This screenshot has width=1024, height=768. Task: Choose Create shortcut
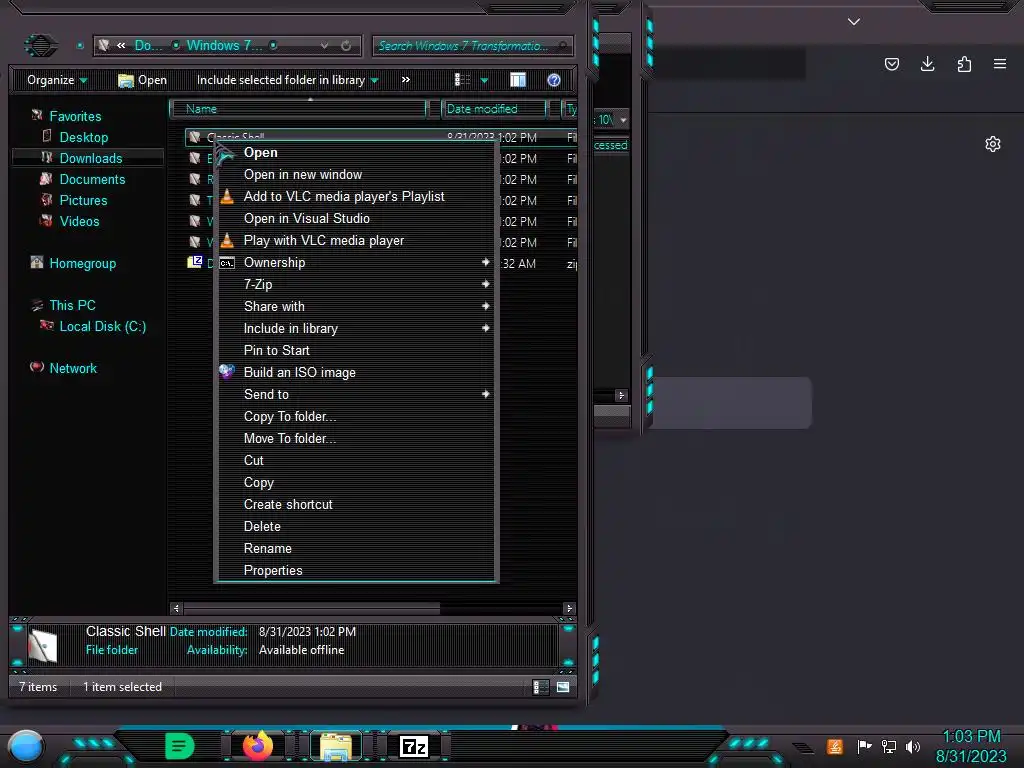coord(356,504)
